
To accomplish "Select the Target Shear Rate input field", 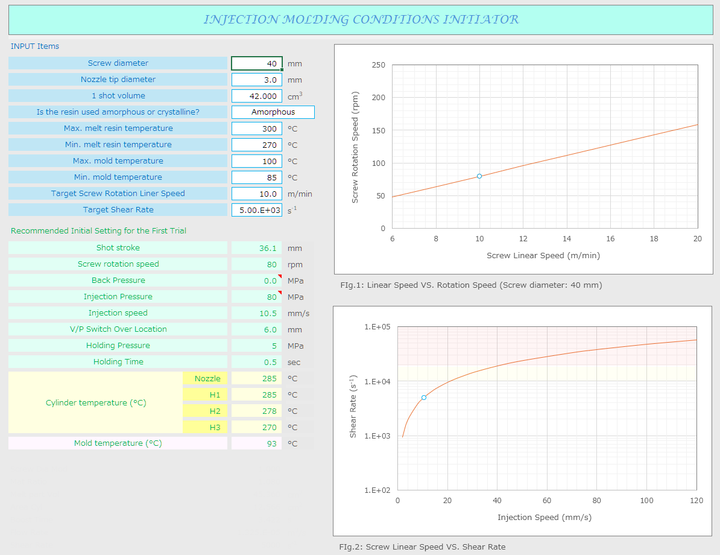I will point(257,210).
